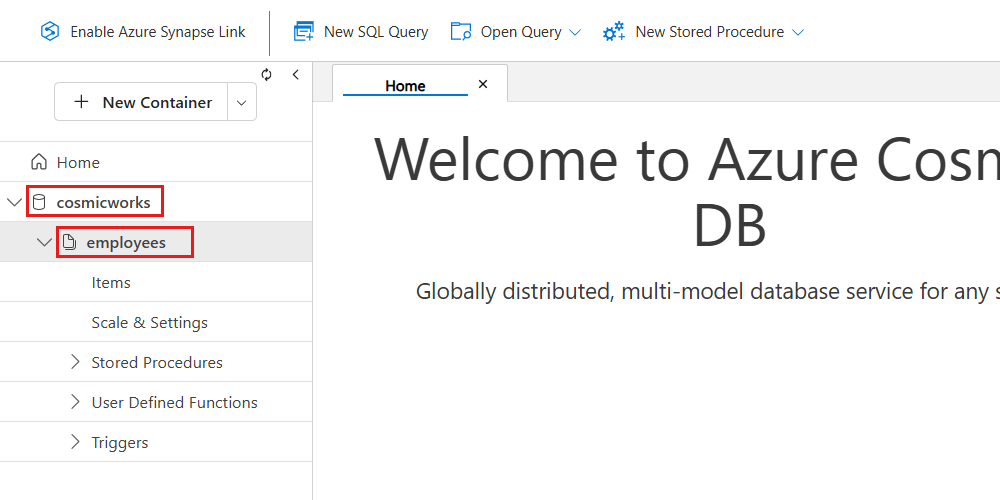1000x500 pixels.
Task: Expand the Open Query dropdown chevron
Action: pos(575,32)
